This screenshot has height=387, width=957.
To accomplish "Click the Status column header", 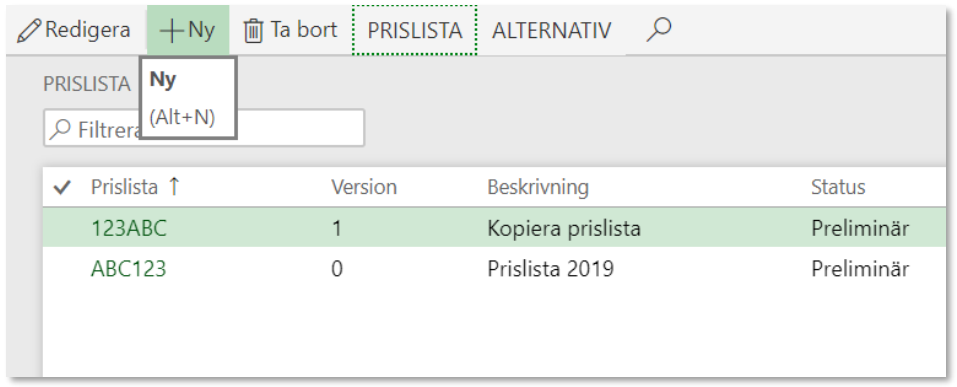I will pos(838,187).
